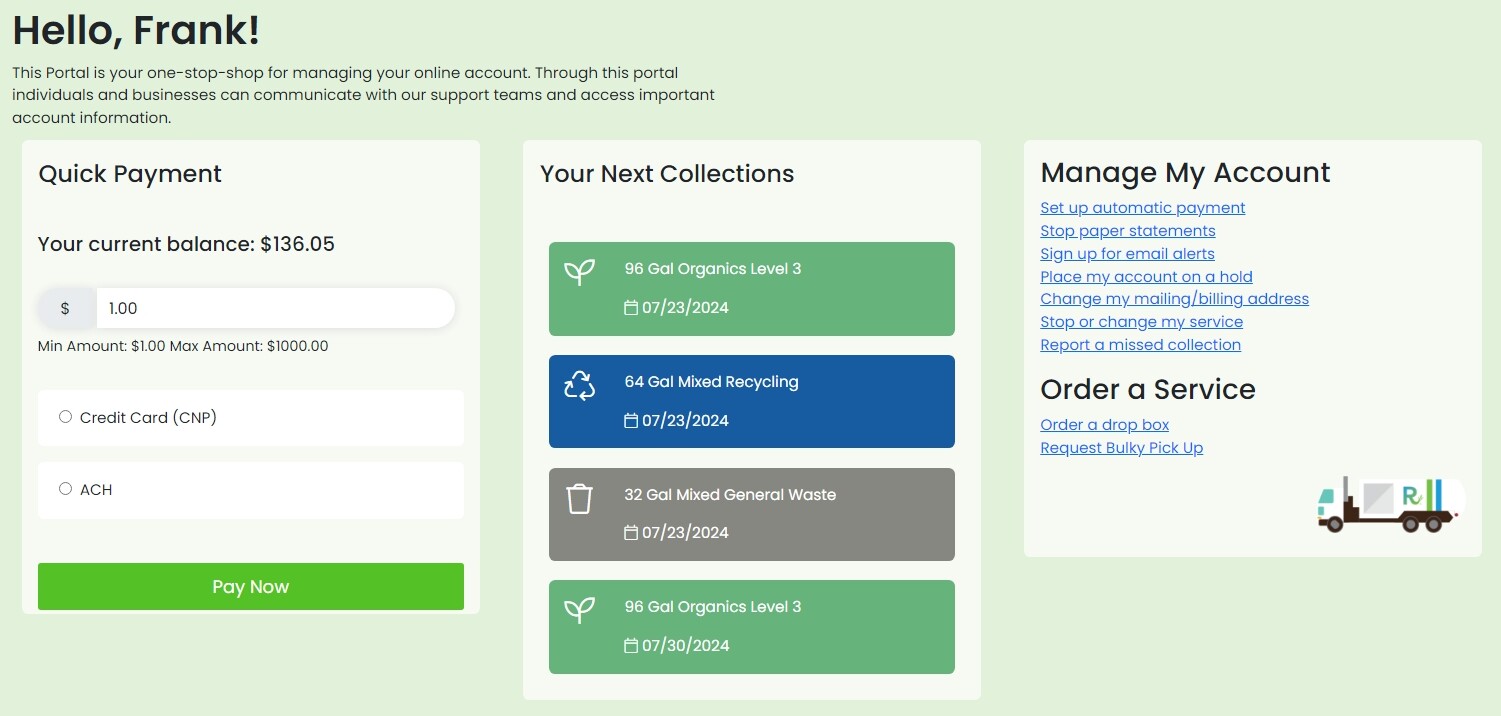Select the Credit Card (CNP) radio button
1501x716 pixels.
click(x=66, y=417)
